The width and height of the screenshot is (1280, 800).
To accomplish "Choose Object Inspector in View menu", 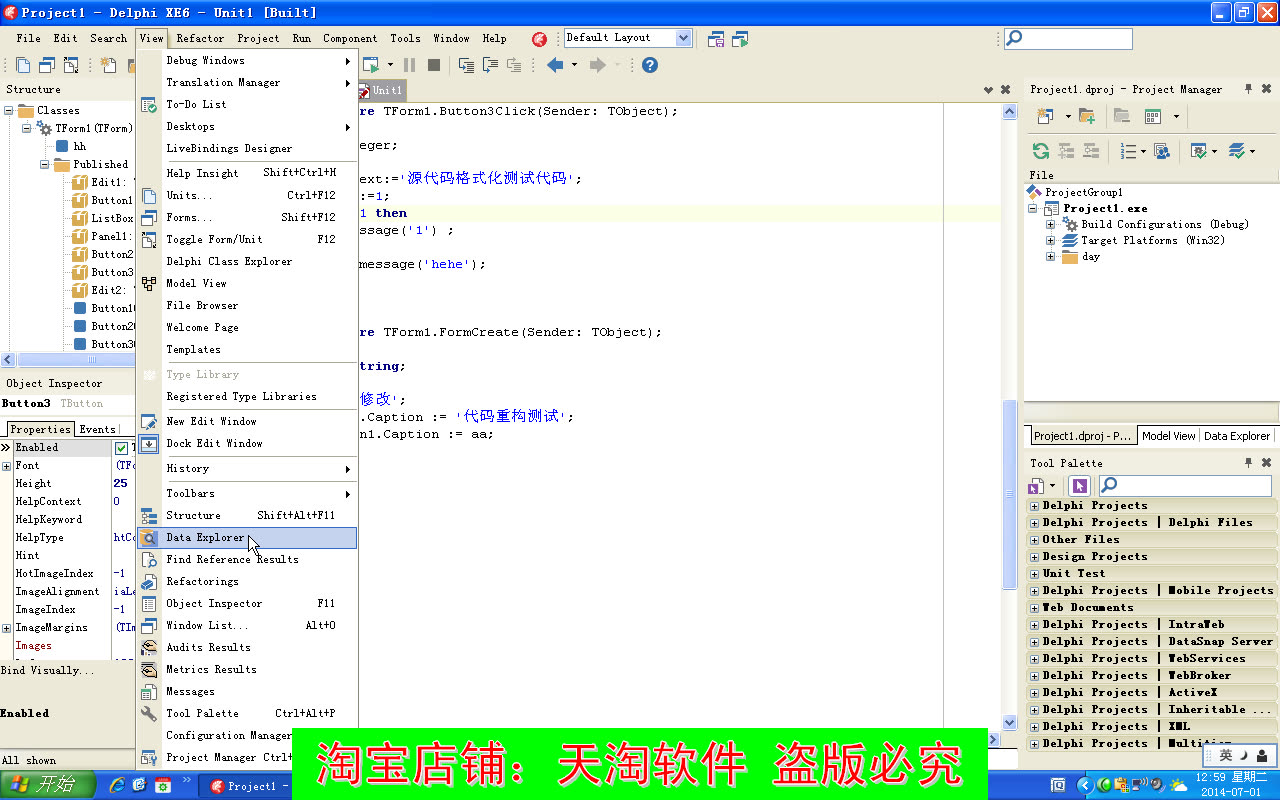I will coord(247,604).
